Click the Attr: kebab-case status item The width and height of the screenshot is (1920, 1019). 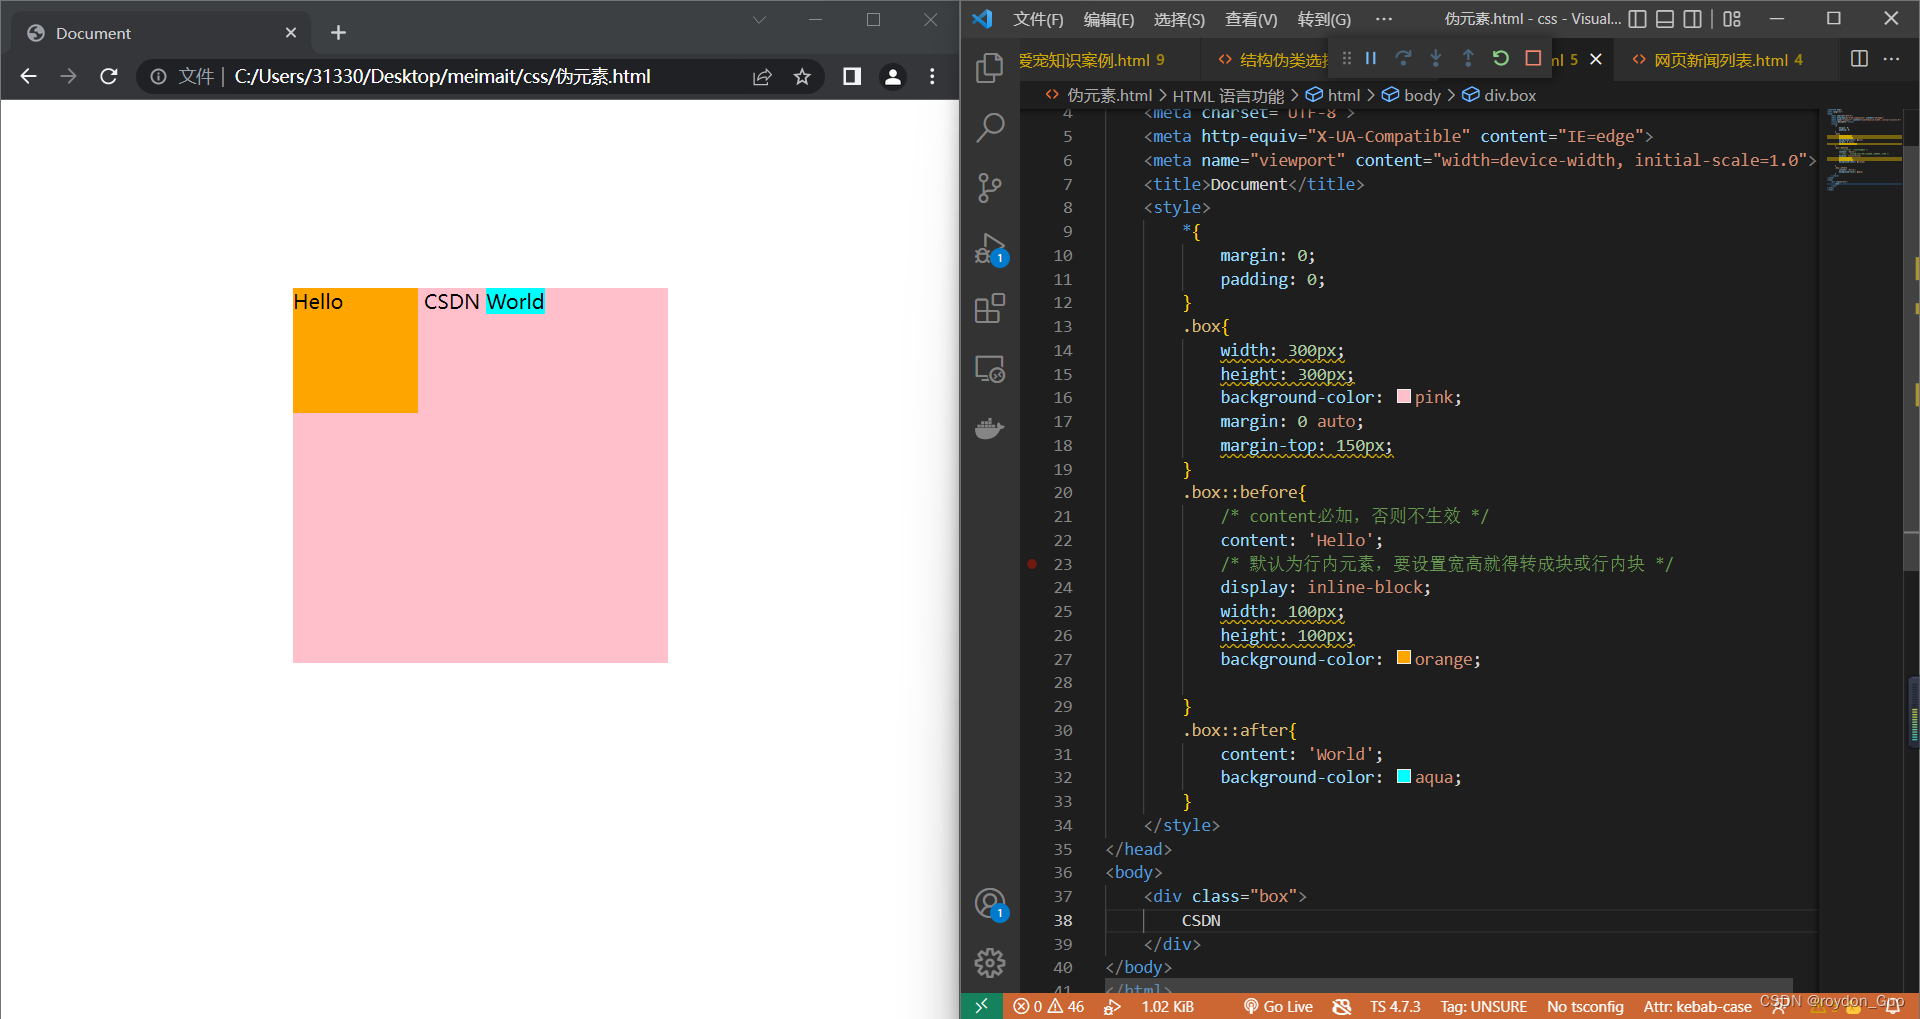(x=1697, y=1006)
